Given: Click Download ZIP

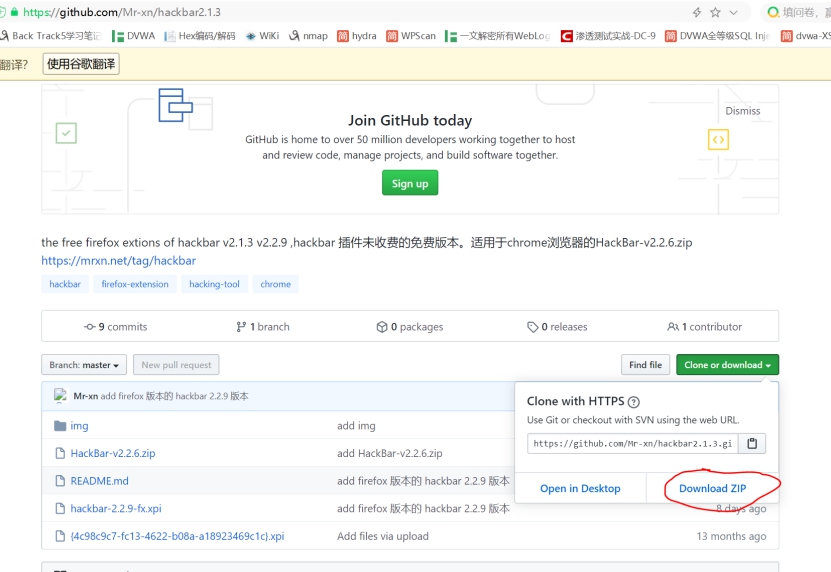Looking at the screenshot, I should tap(712, 488).
